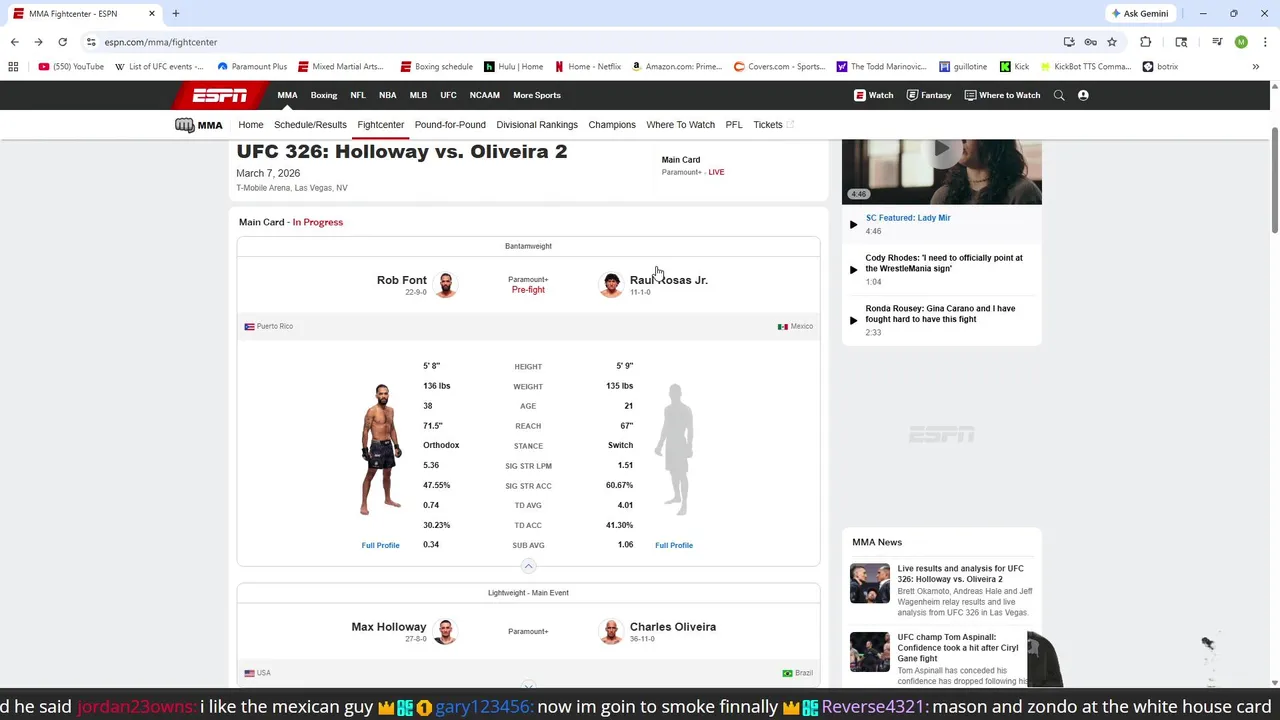Open the Tom Aspinall confidence news article
Viewport: 1280px width, 720px height.
point(957,647)
